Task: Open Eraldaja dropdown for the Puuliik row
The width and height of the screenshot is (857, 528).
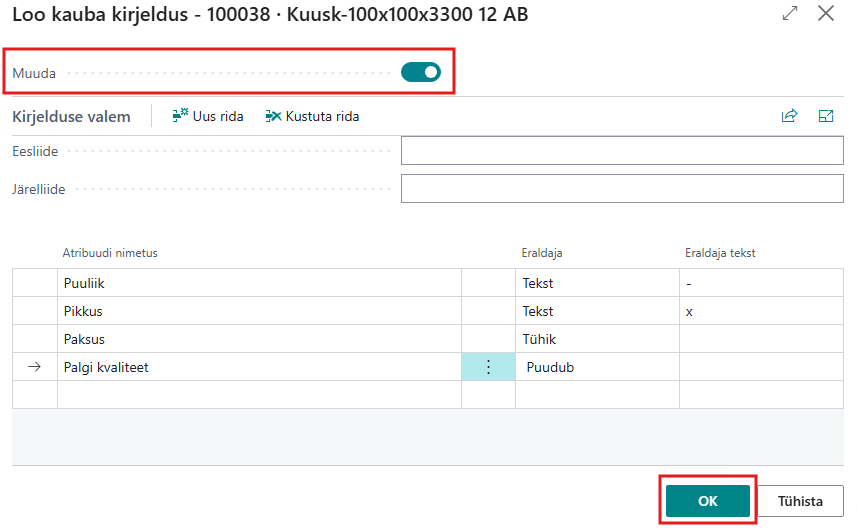Action: tap(596, 283)
